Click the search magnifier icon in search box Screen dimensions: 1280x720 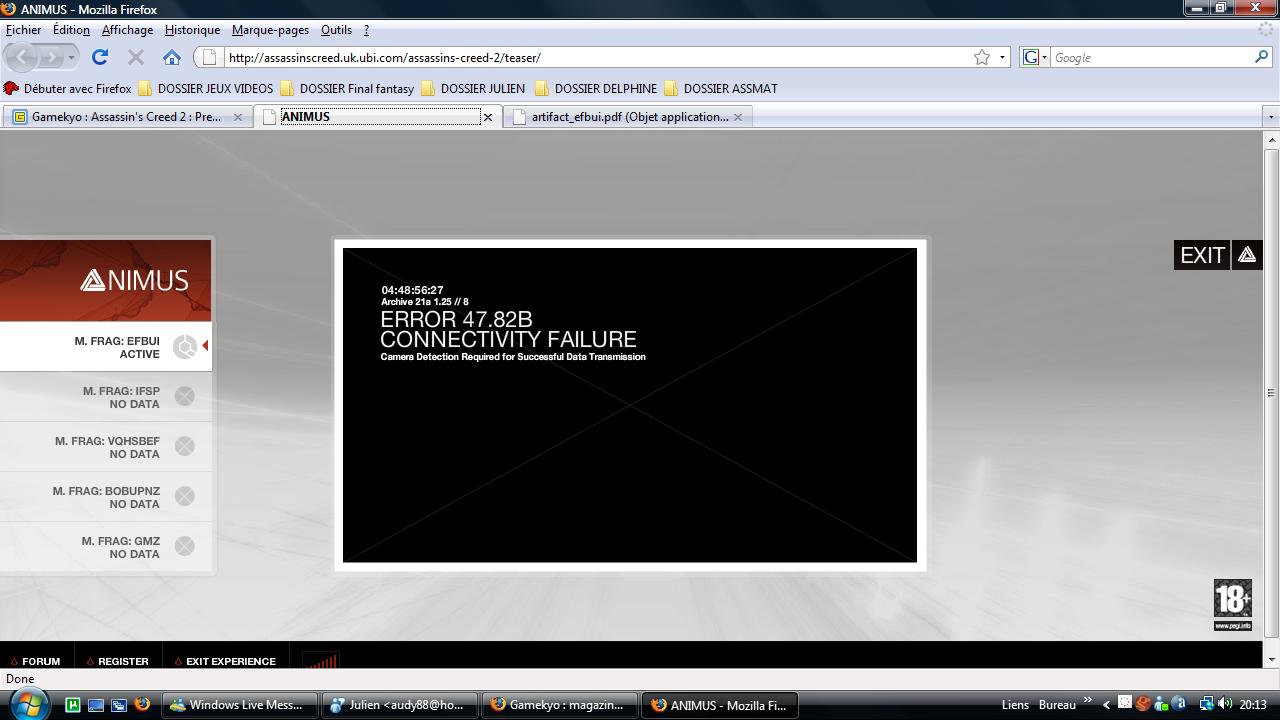(x=1261, y=57)
